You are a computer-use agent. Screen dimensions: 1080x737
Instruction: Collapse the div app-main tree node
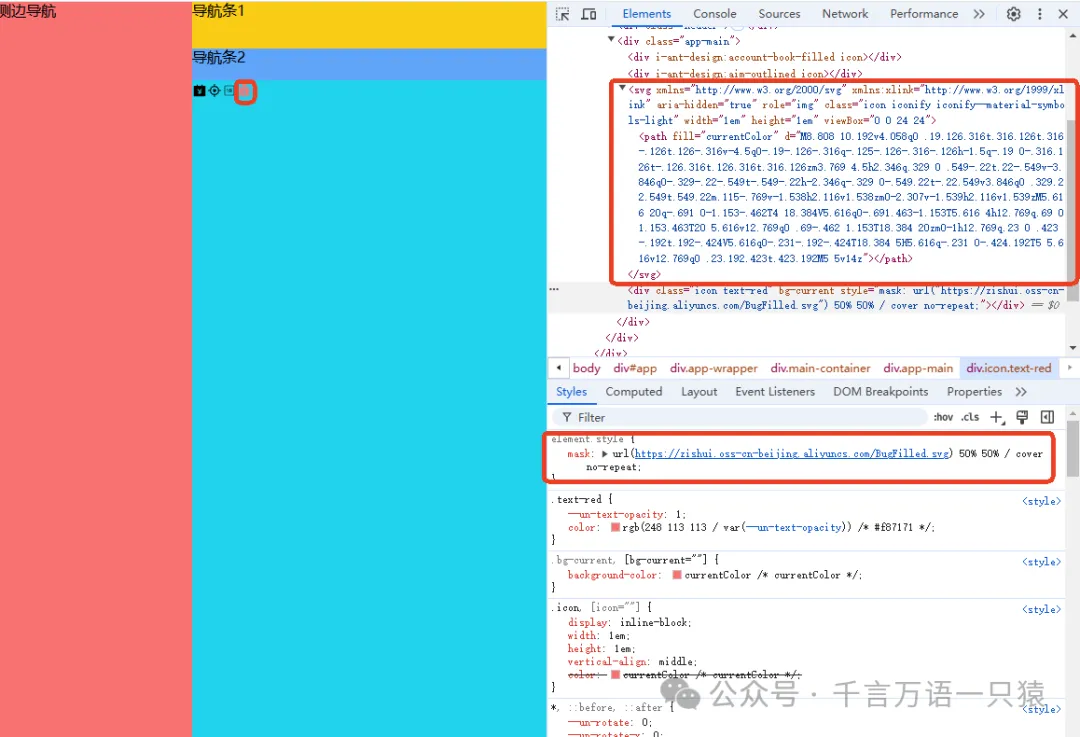pyautogui.click(x=611, y=41)
